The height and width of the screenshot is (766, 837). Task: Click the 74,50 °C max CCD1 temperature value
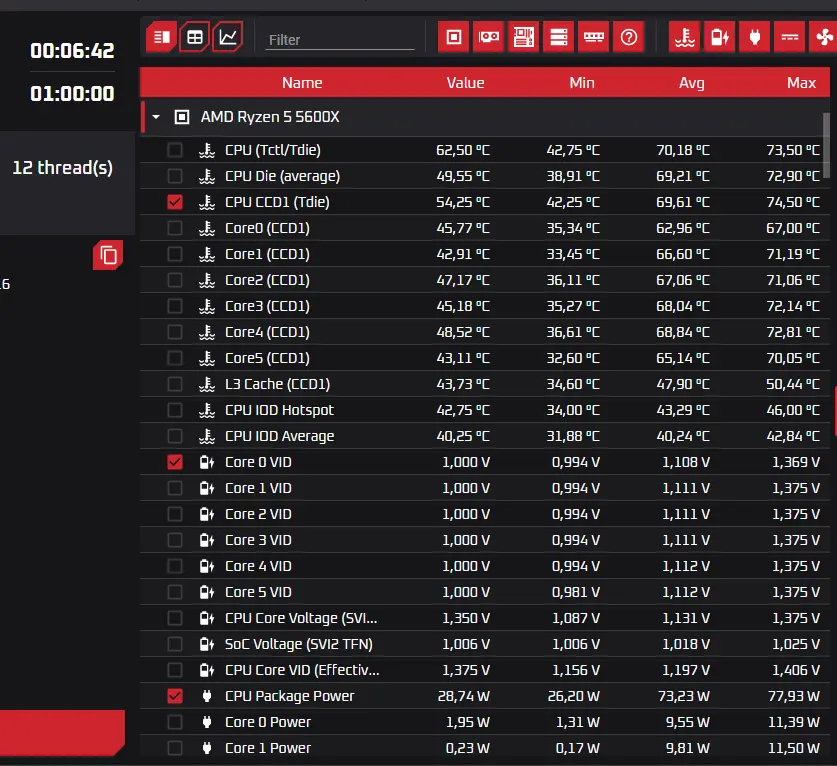793,202
